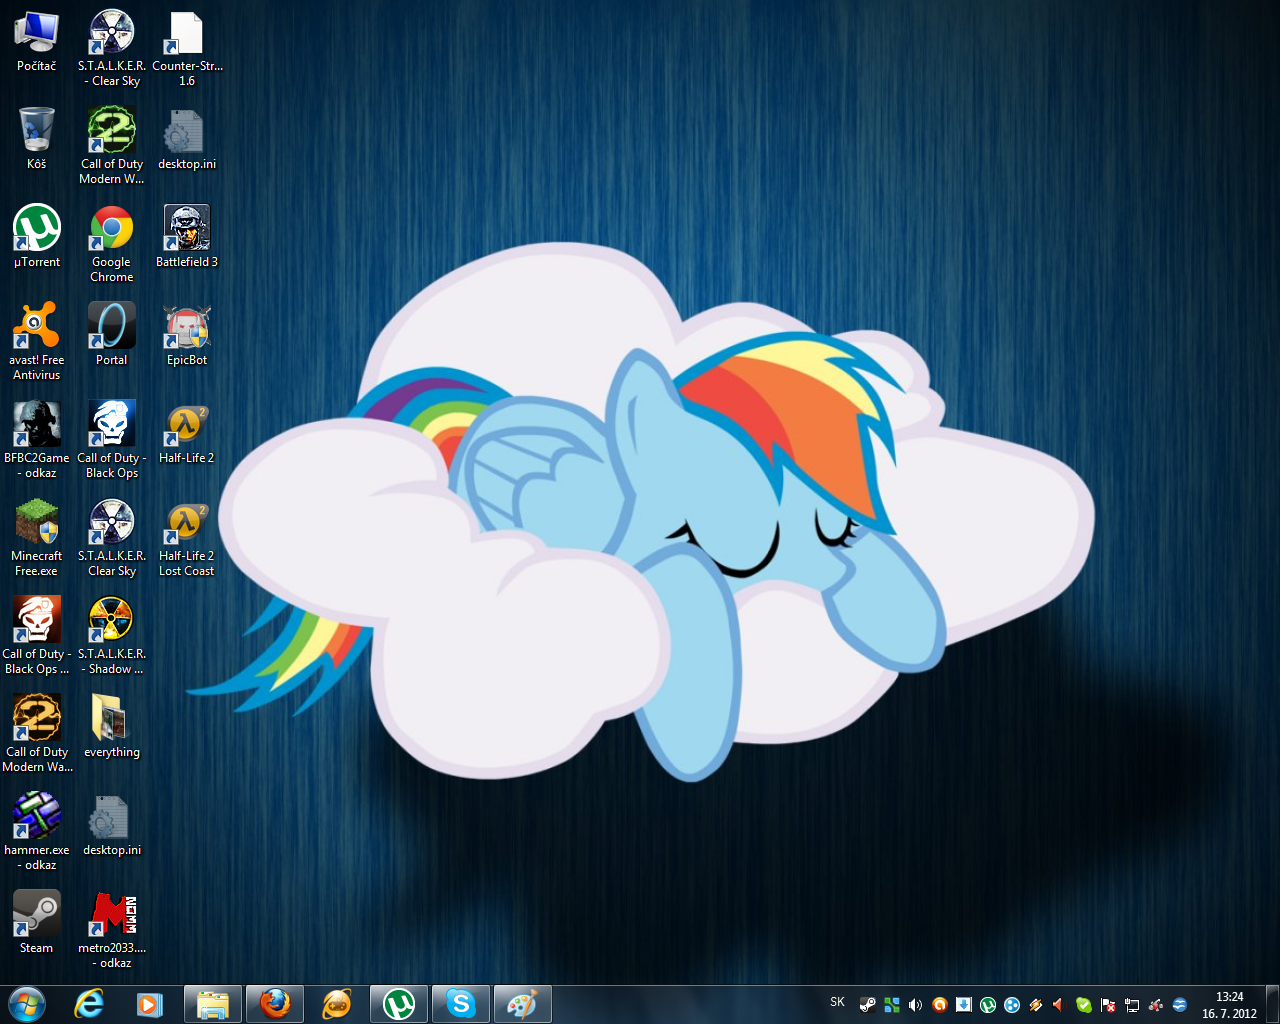Click the Steam tray icon
Viewport: 1280px width, 1024px height.
(x=868, y=1005)
